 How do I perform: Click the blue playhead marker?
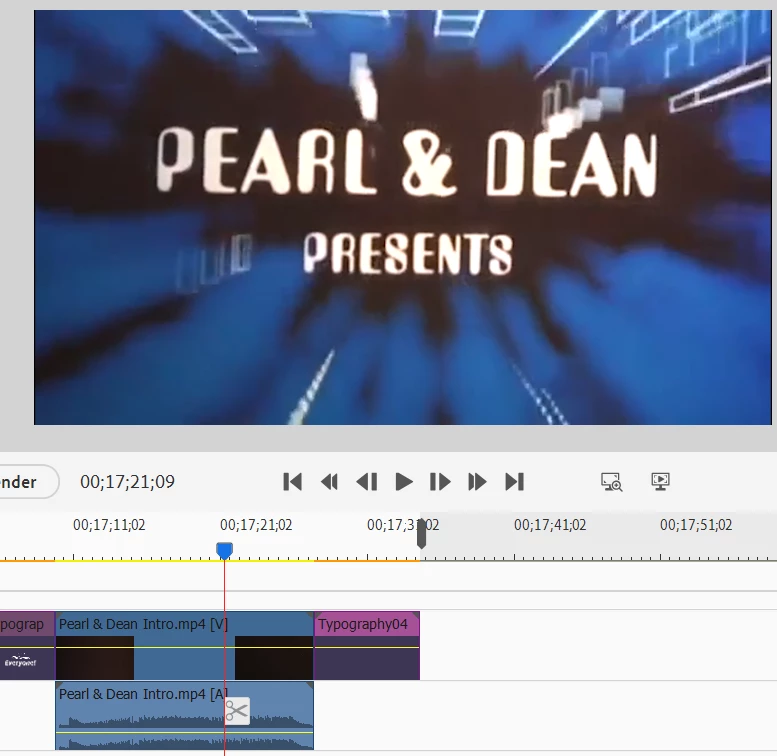(224, 551)
